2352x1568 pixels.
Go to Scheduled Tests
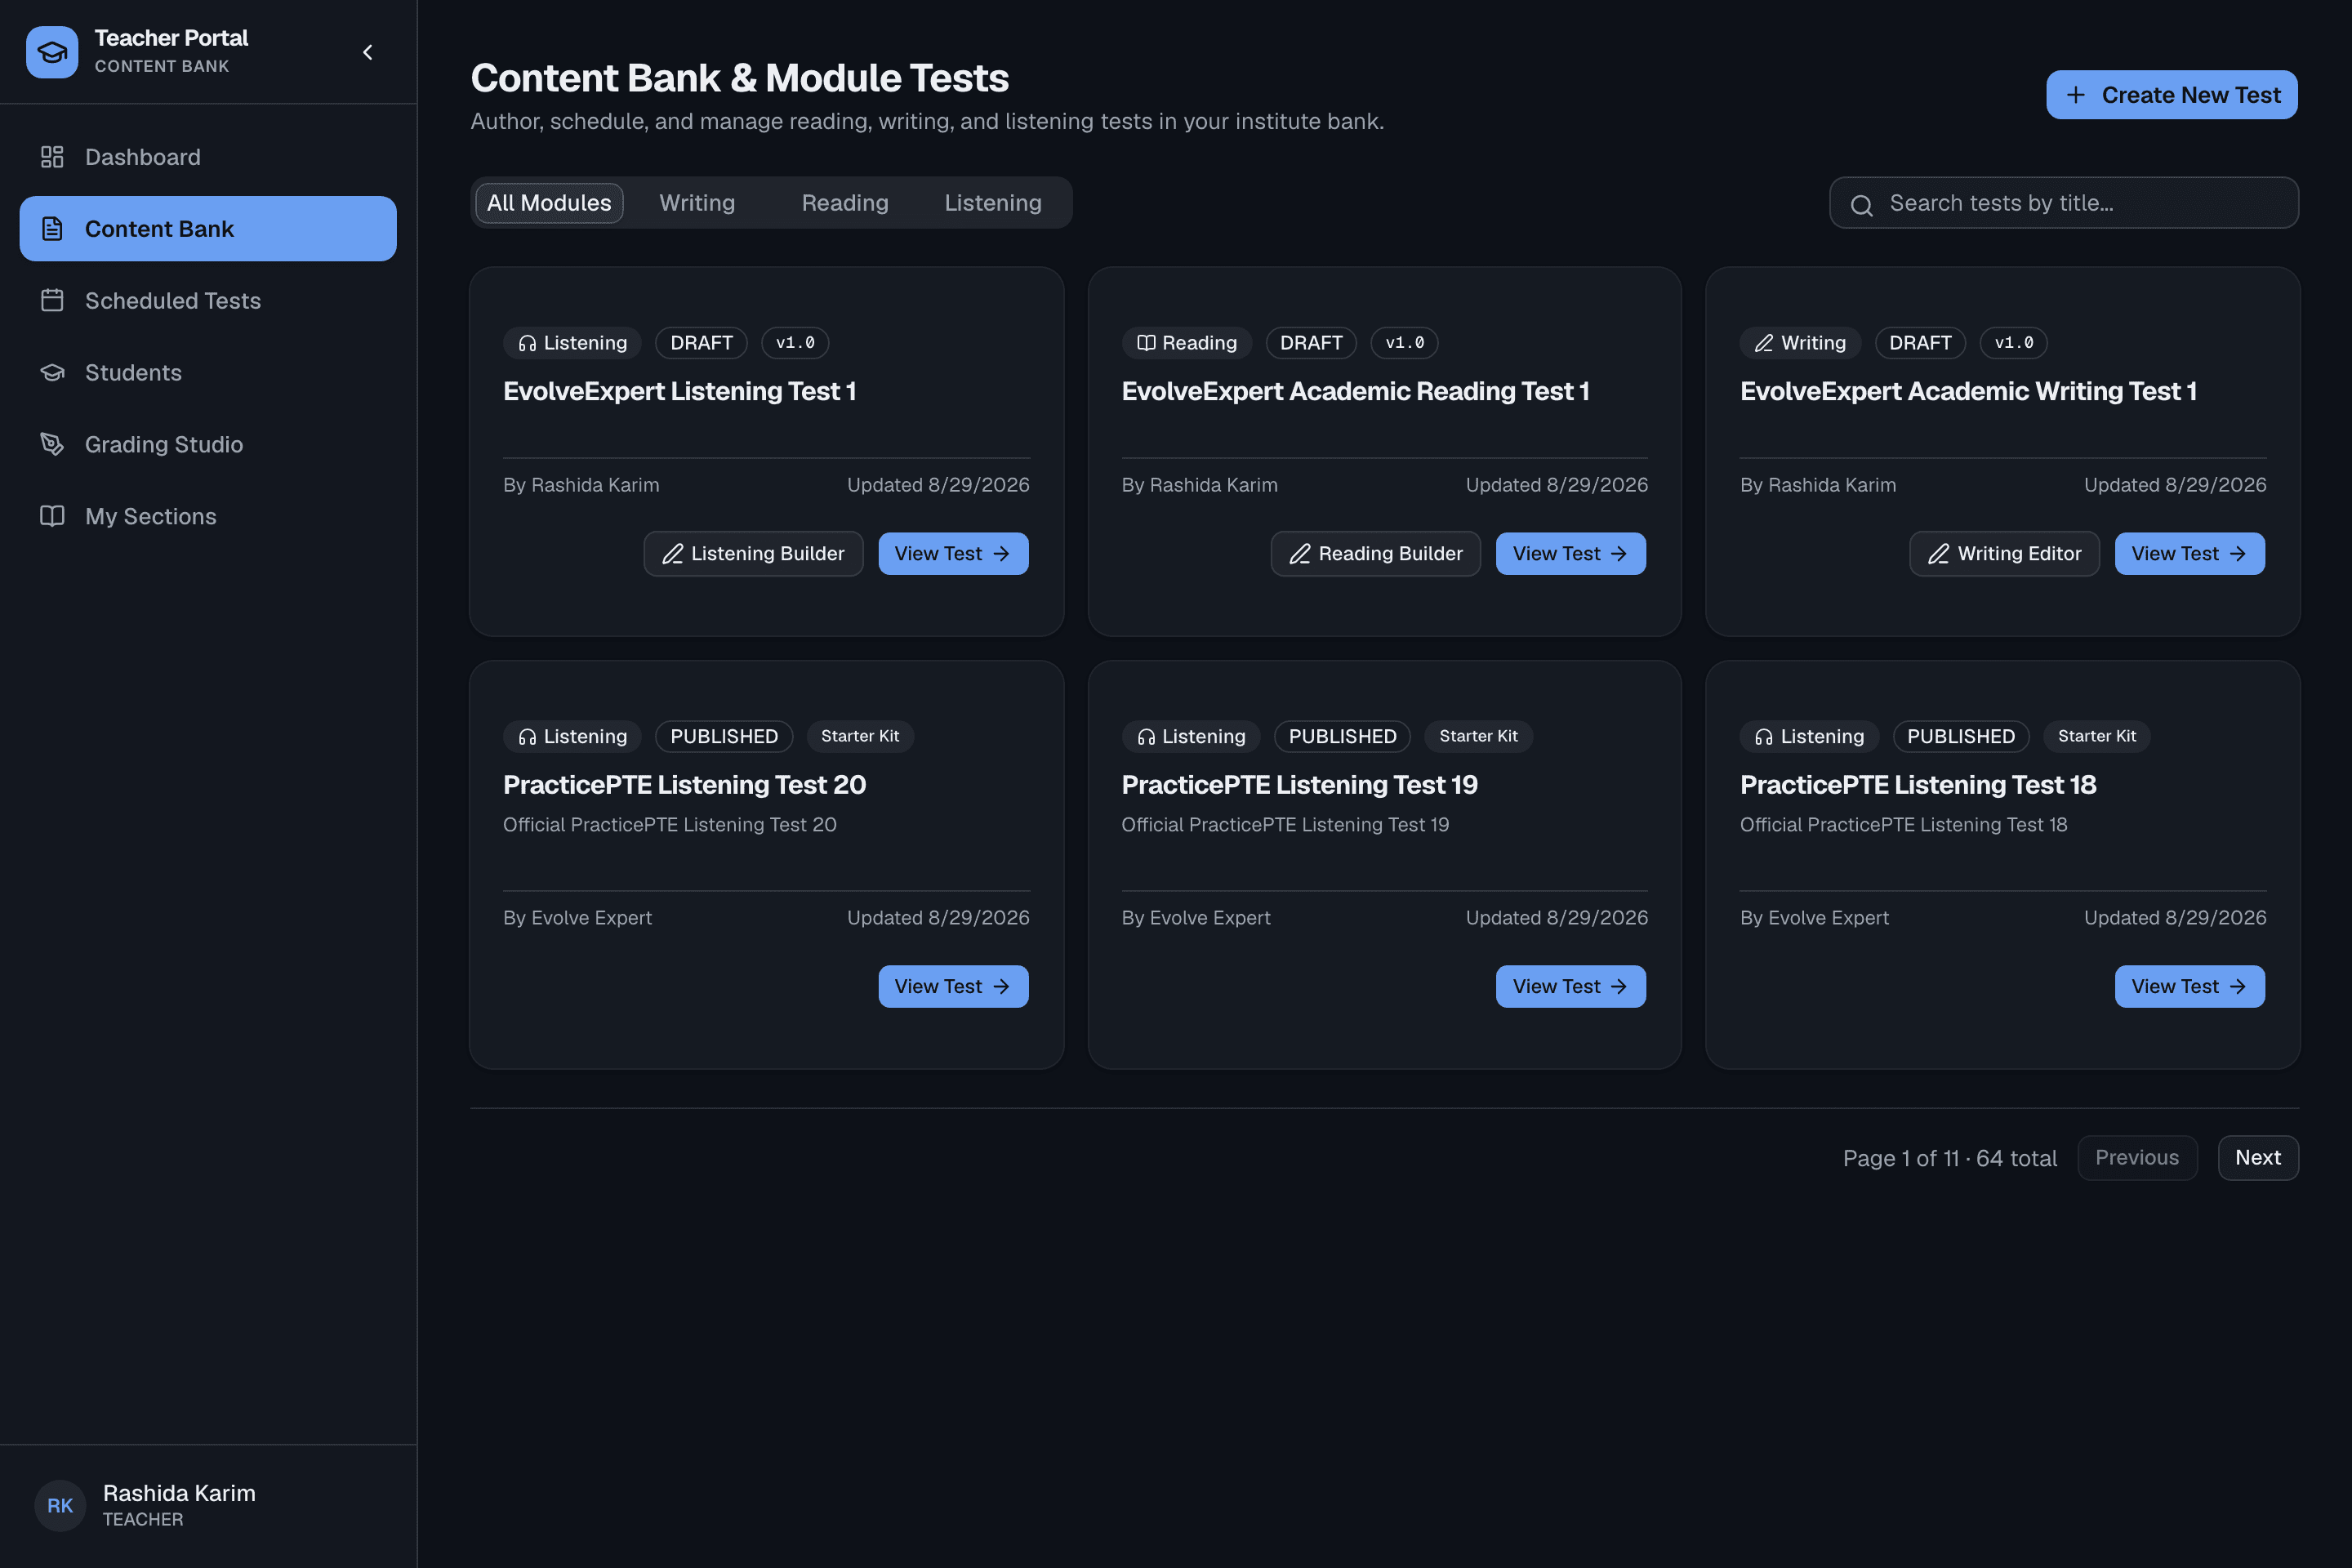[x=208, y=301]
